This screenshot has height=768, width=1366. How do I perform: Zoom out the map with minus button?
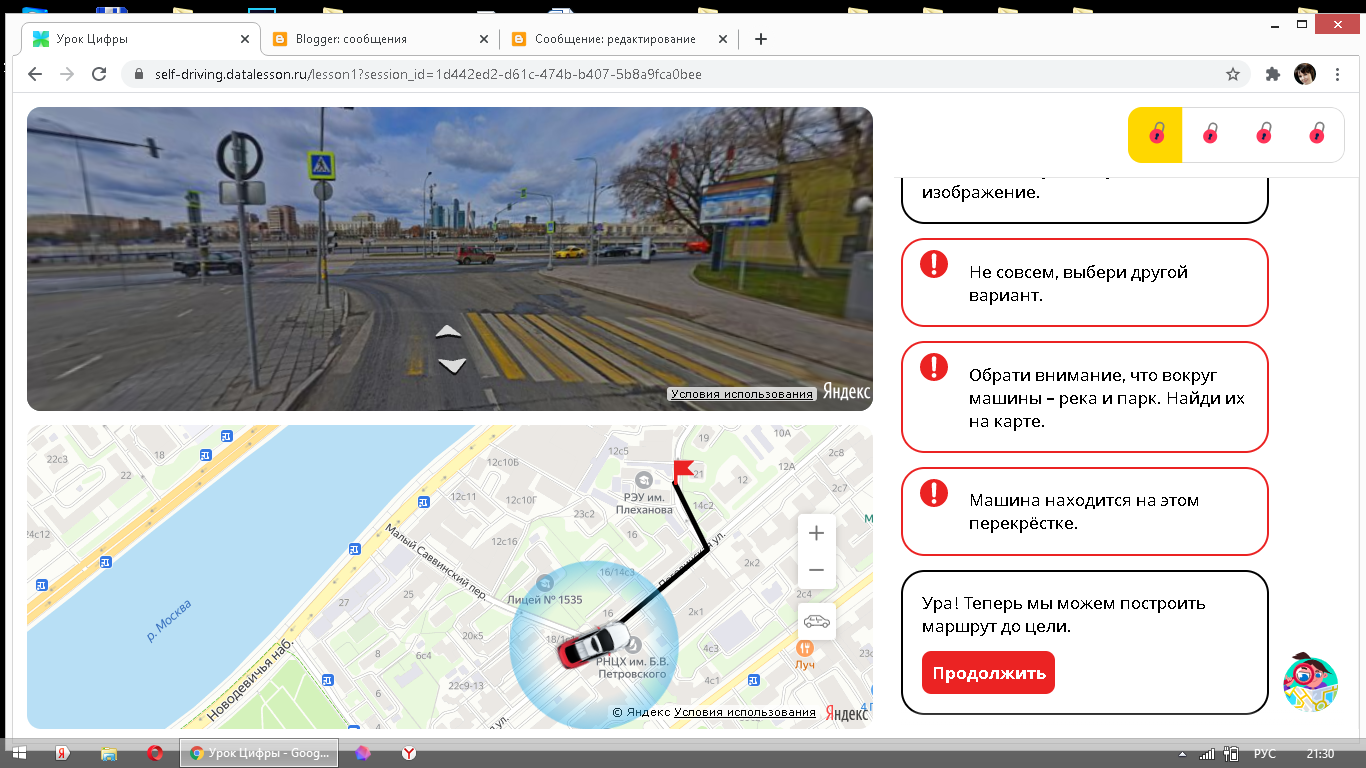click(x=816, y=570)
